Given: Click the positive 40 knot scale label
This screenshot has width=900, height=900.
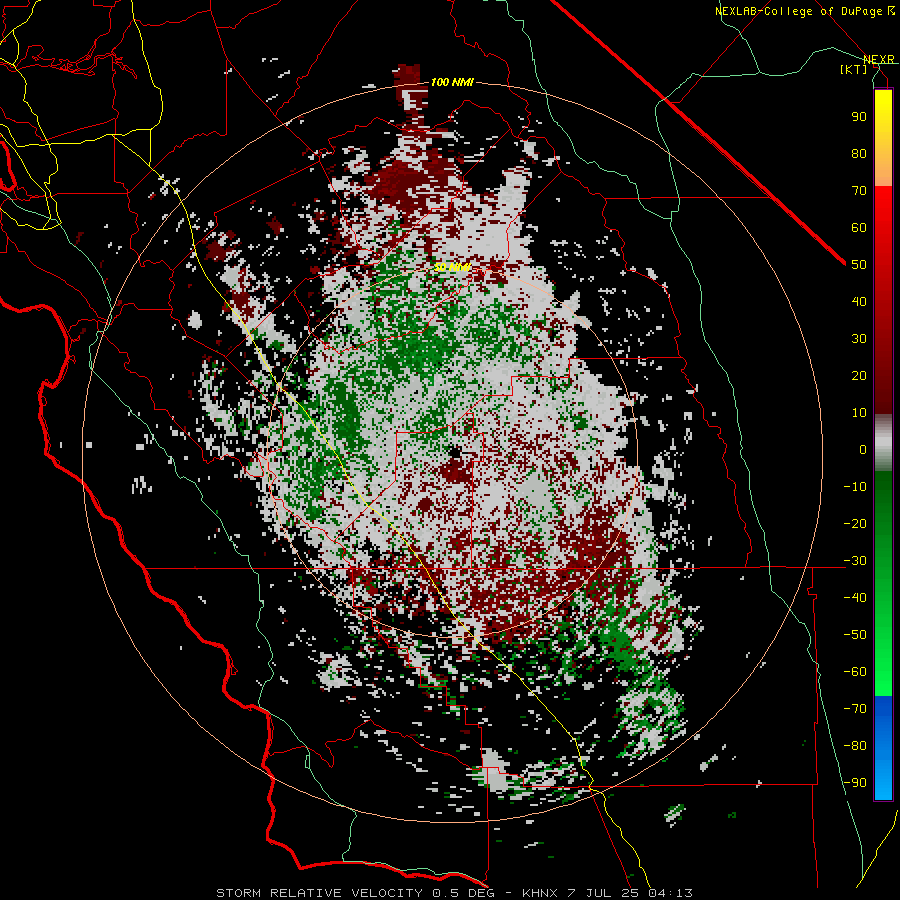Looking at the screenshot, I should [x=859, y=301].
